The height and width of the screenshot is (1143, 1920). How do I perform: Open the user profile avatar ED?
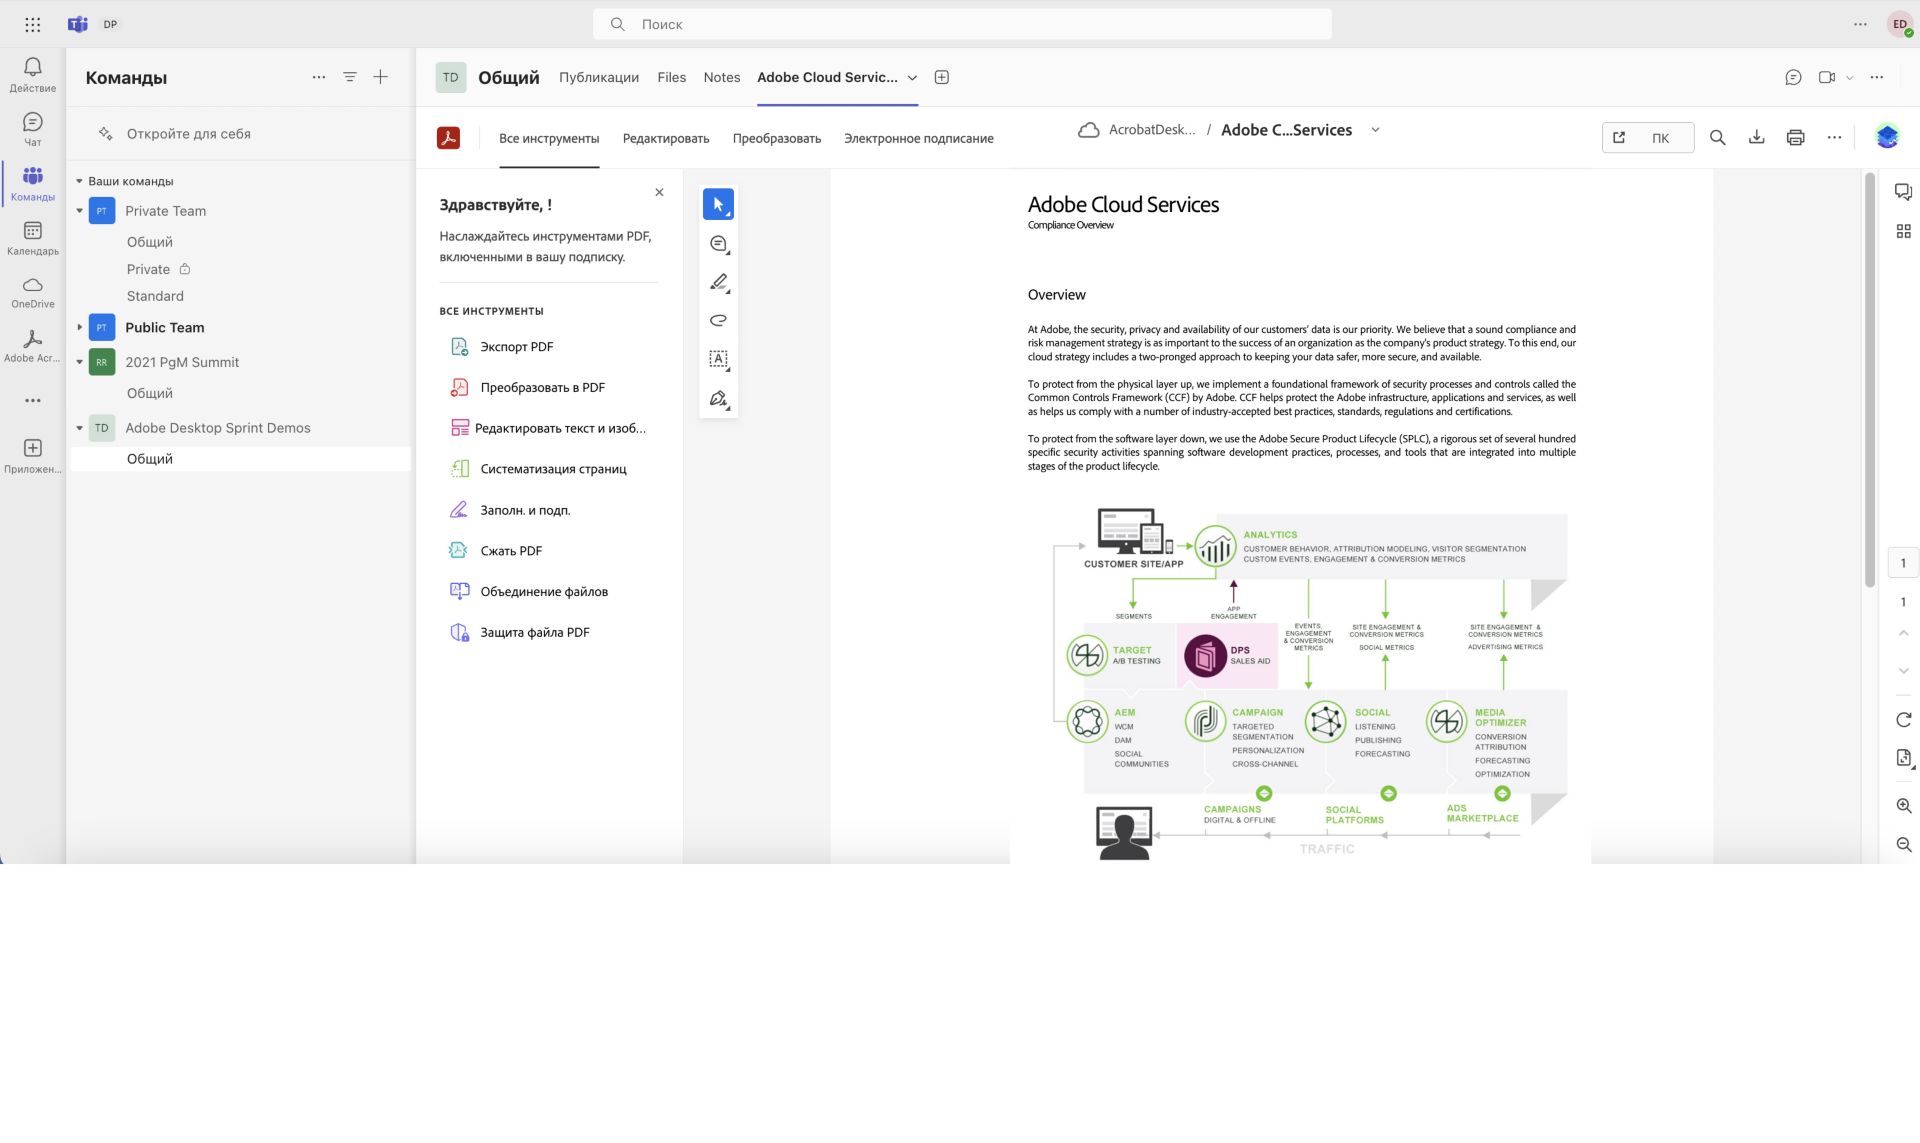pos(1899,24)
